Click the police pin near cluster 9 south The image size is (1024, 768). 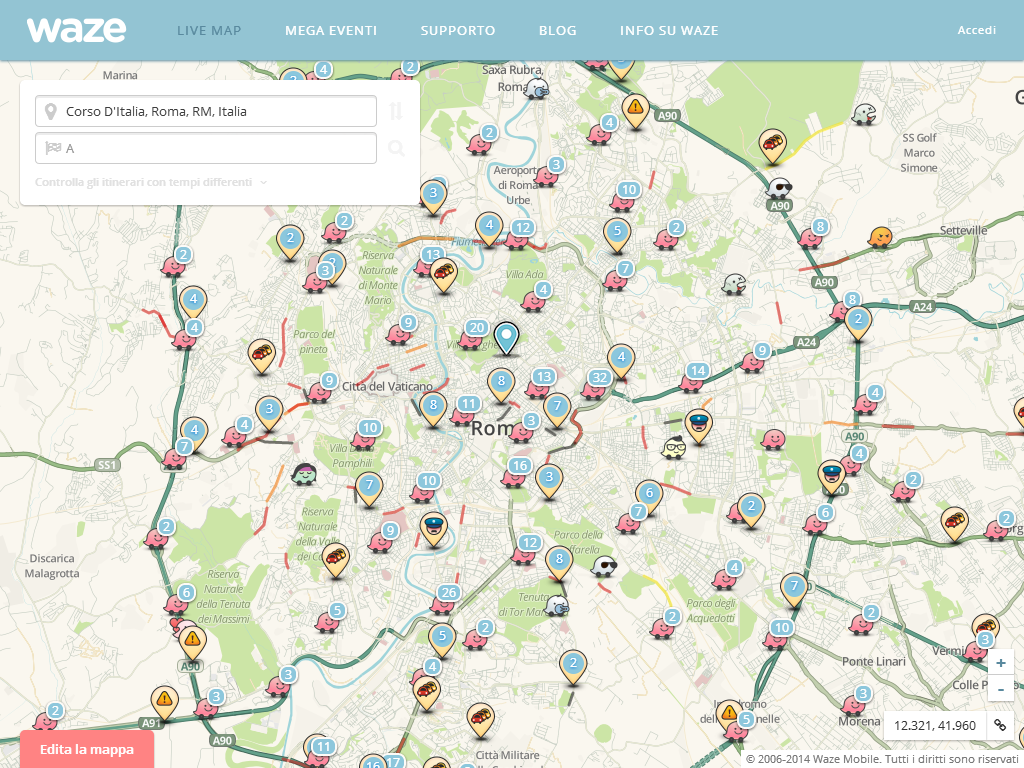click(x=433, y=528)
